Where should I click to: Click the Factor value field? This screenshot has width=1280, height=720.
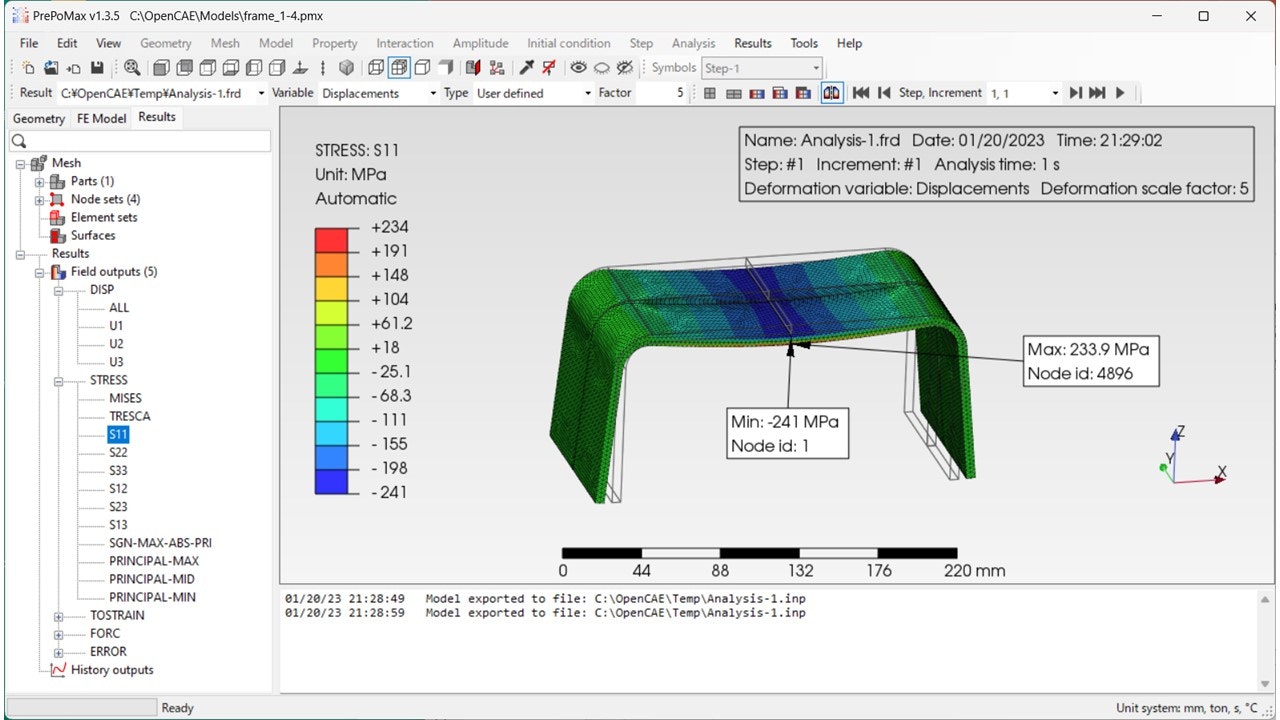click(663, 93)
